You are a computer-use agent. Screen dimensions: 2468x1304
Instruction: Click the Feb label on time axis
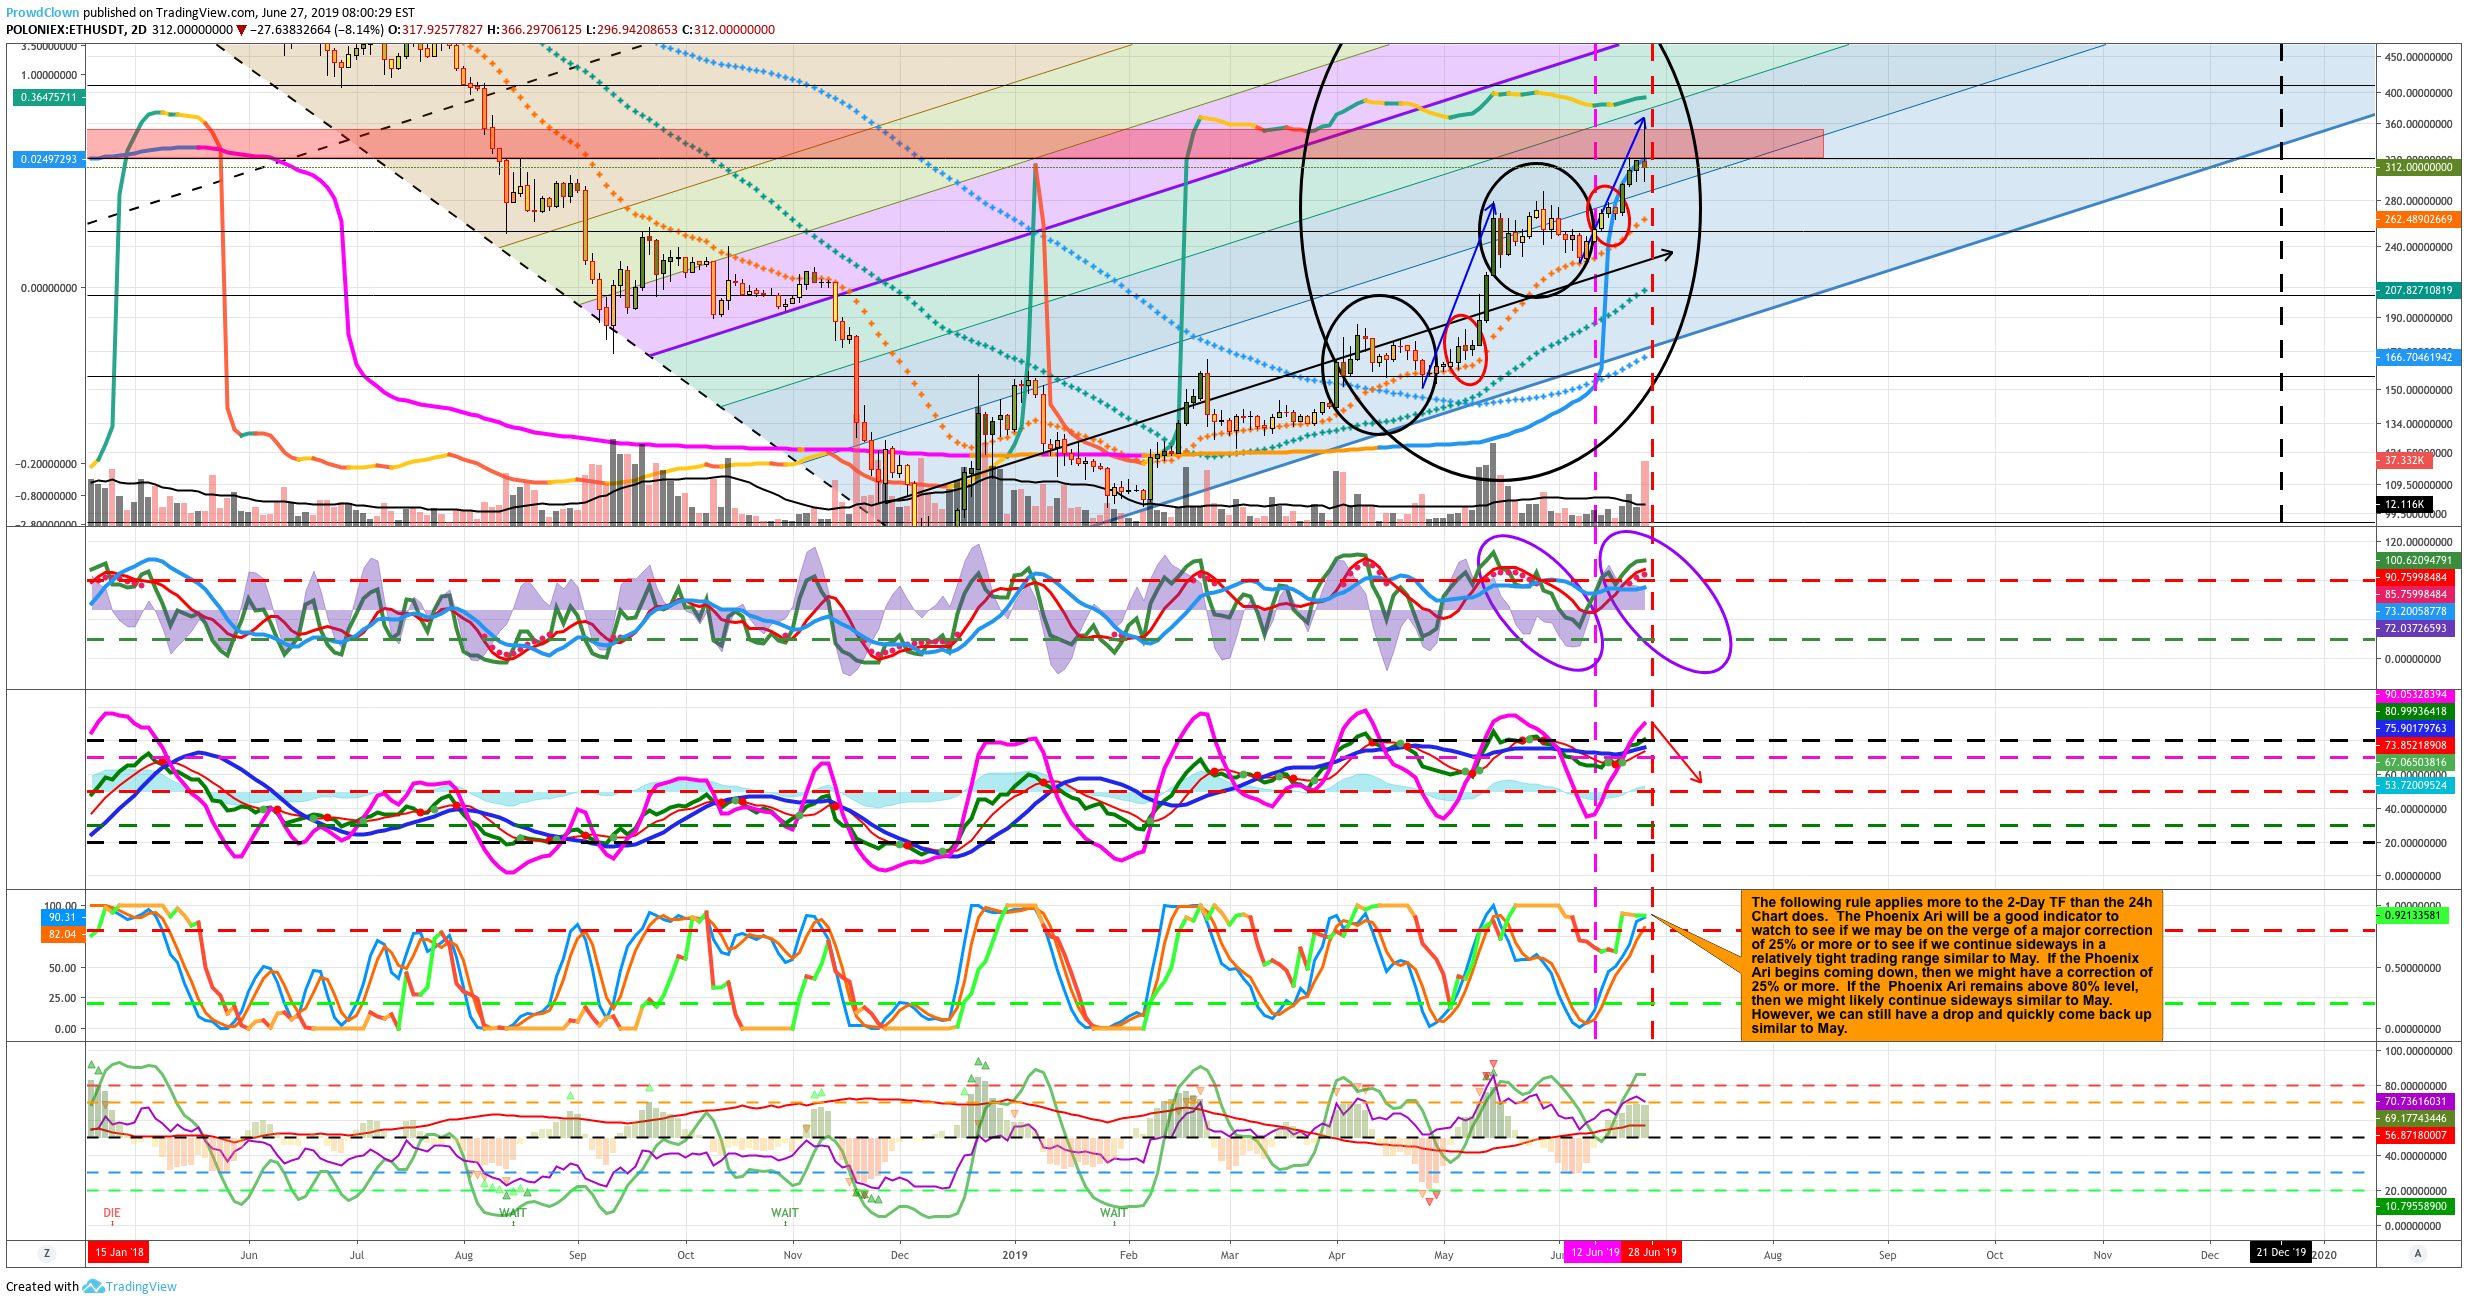tap(1128, 1255)
